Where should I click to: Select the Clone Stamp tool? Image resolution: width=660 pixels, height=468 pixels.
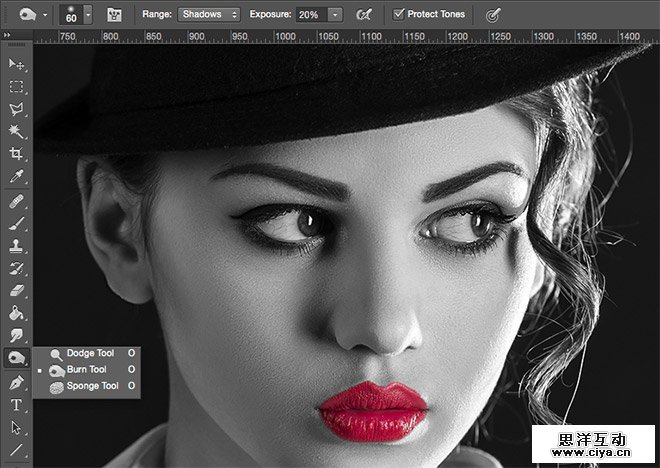(x=16, y=246)
